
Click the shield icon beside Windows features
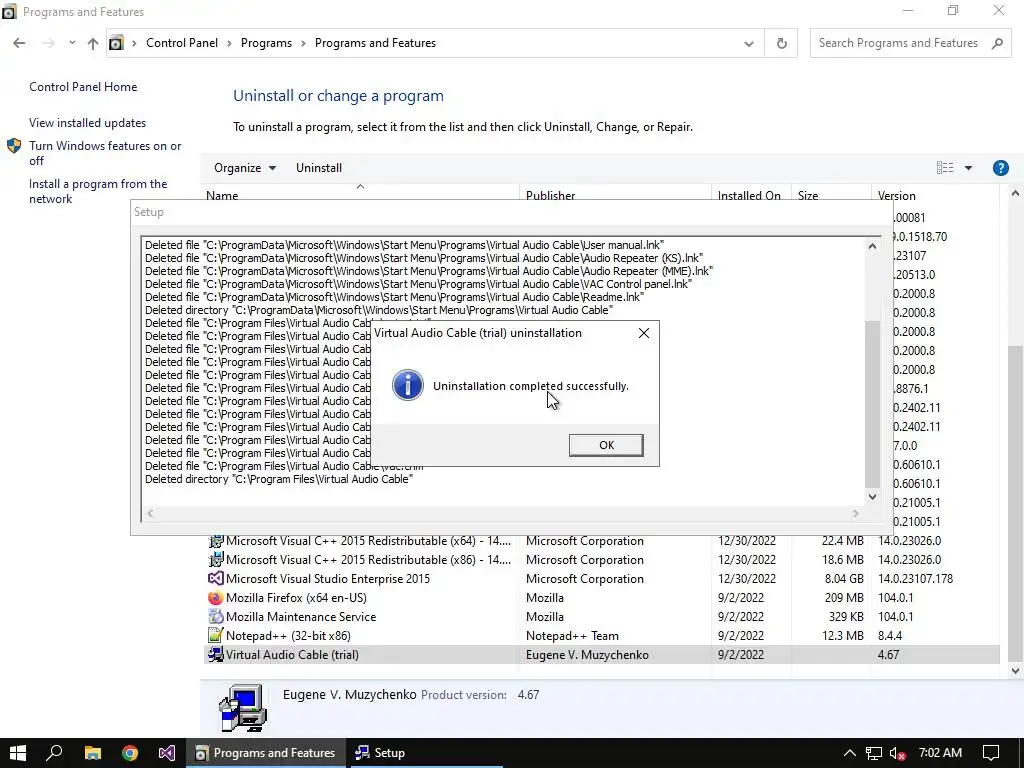(14, 146)
